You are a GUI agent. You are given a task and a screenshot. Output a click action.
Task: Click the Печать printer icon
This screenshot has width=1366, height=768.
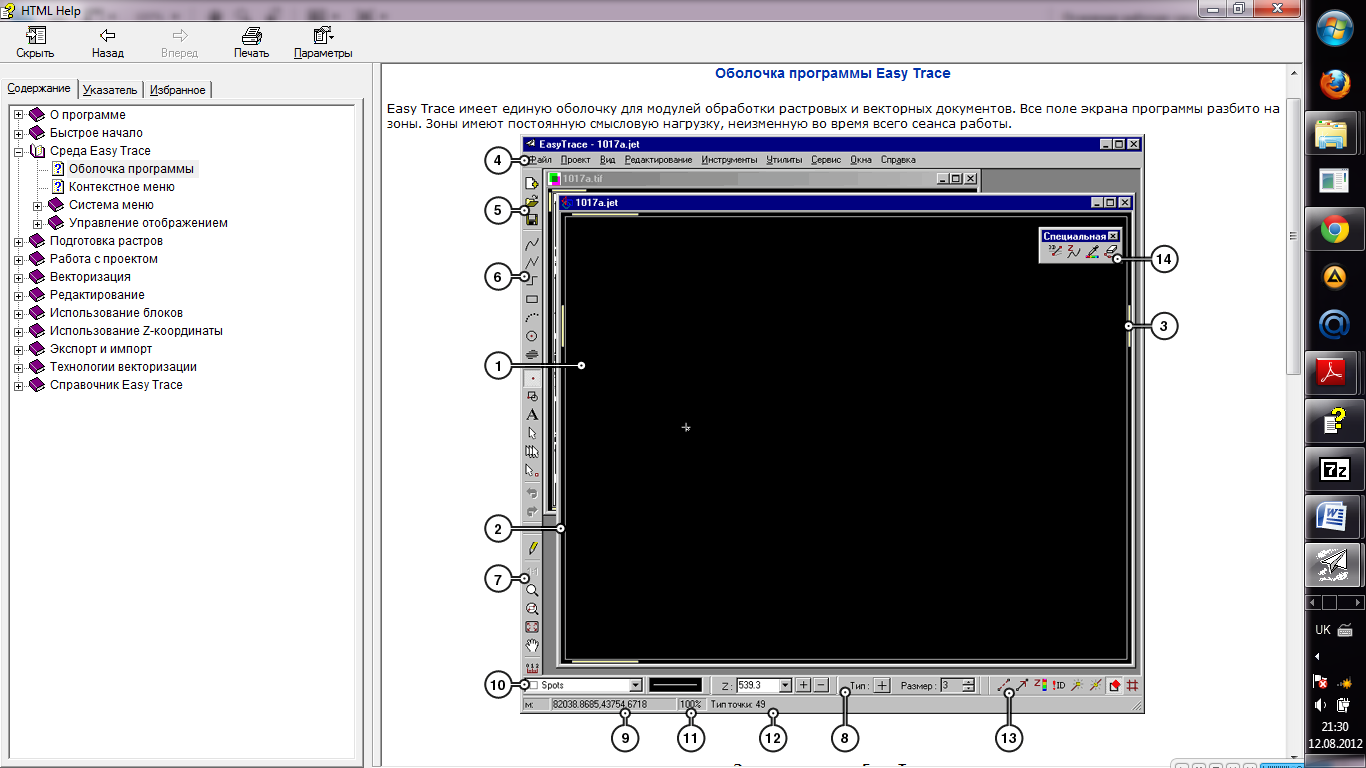[251, 36]
